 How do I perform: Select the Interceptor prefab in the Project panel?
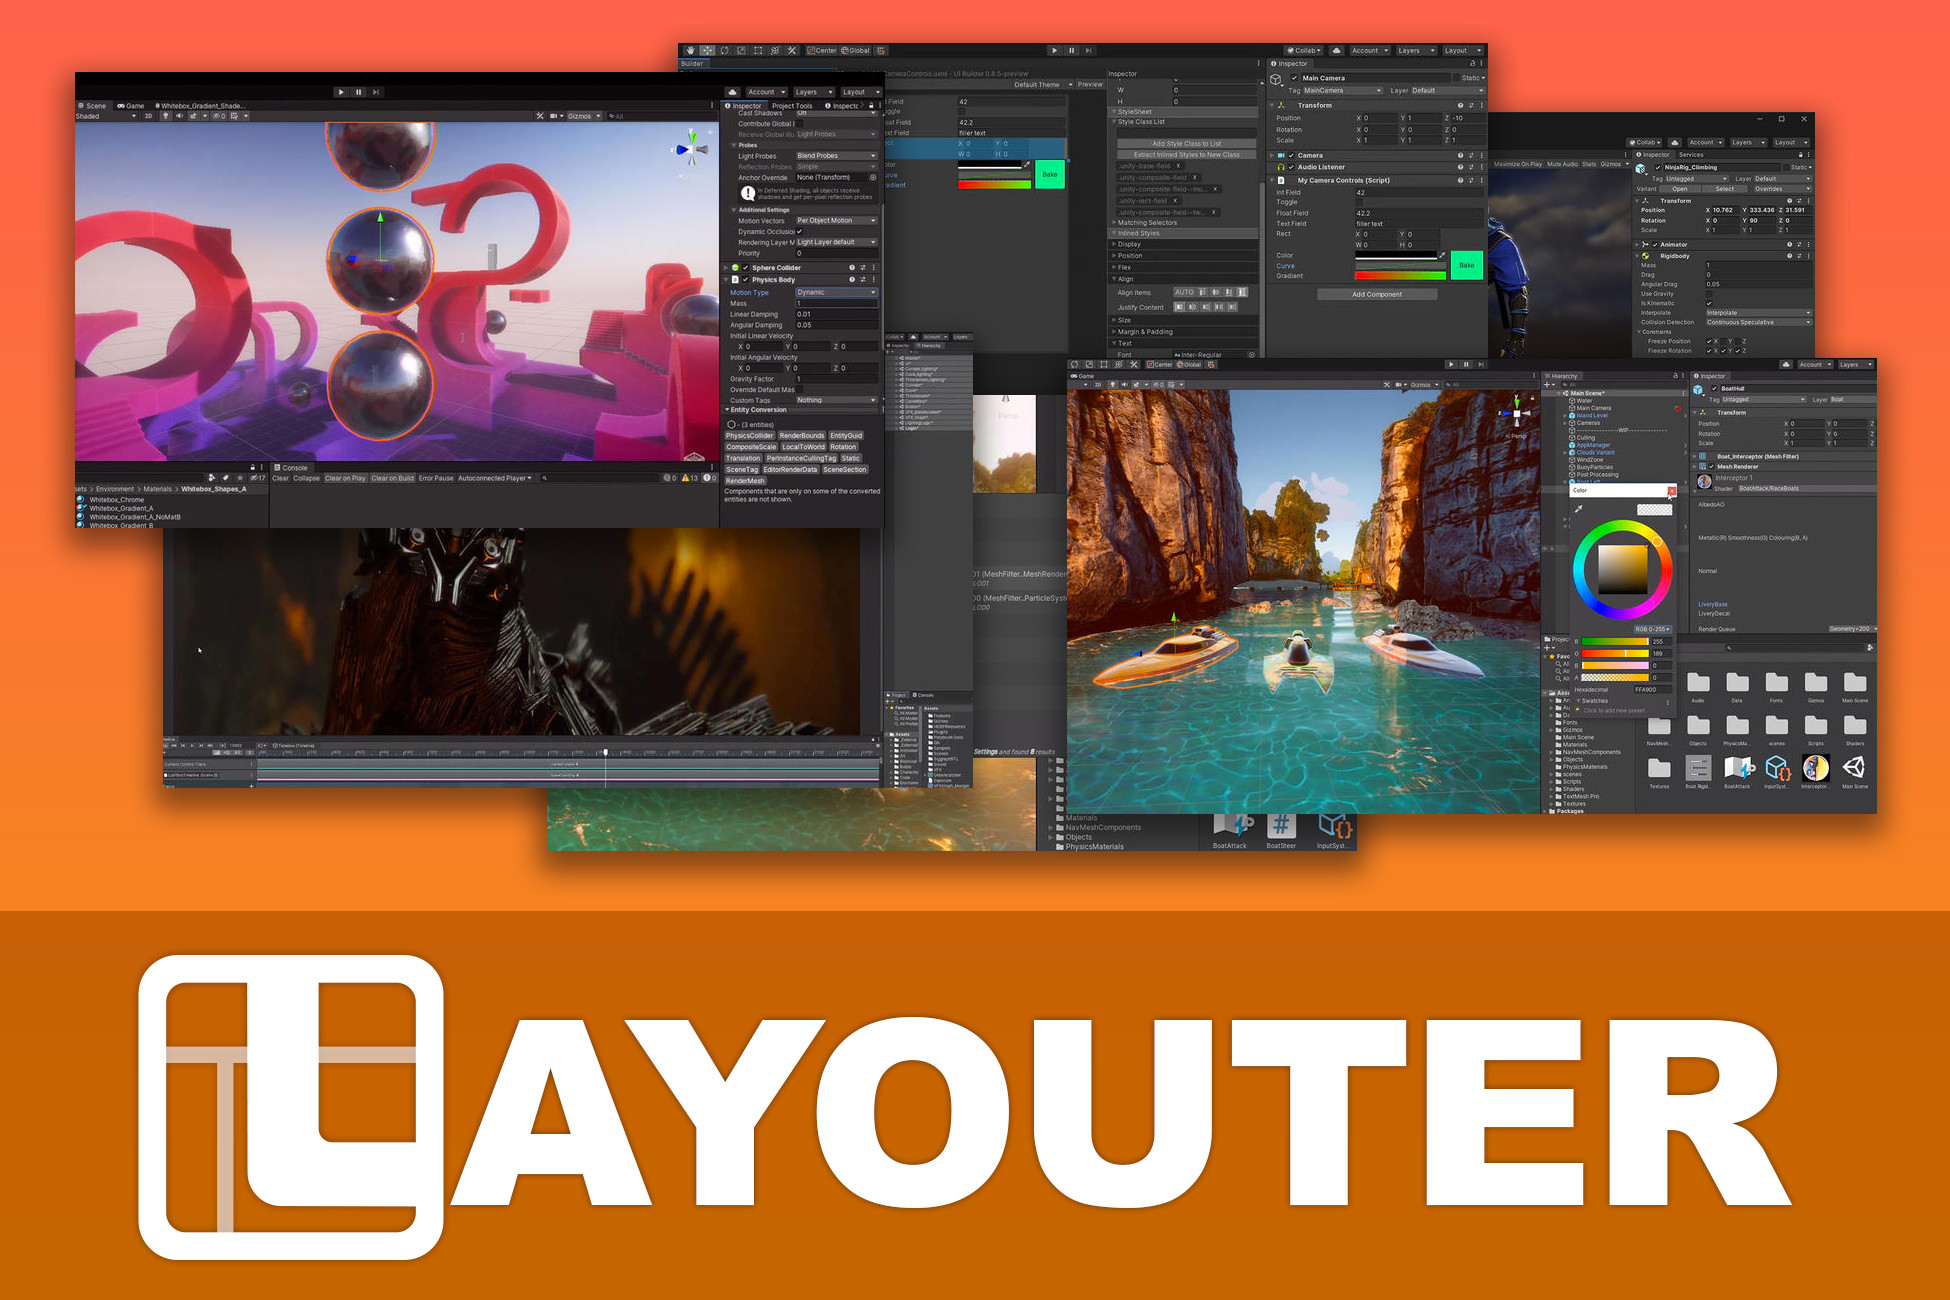pos(1816,767)
